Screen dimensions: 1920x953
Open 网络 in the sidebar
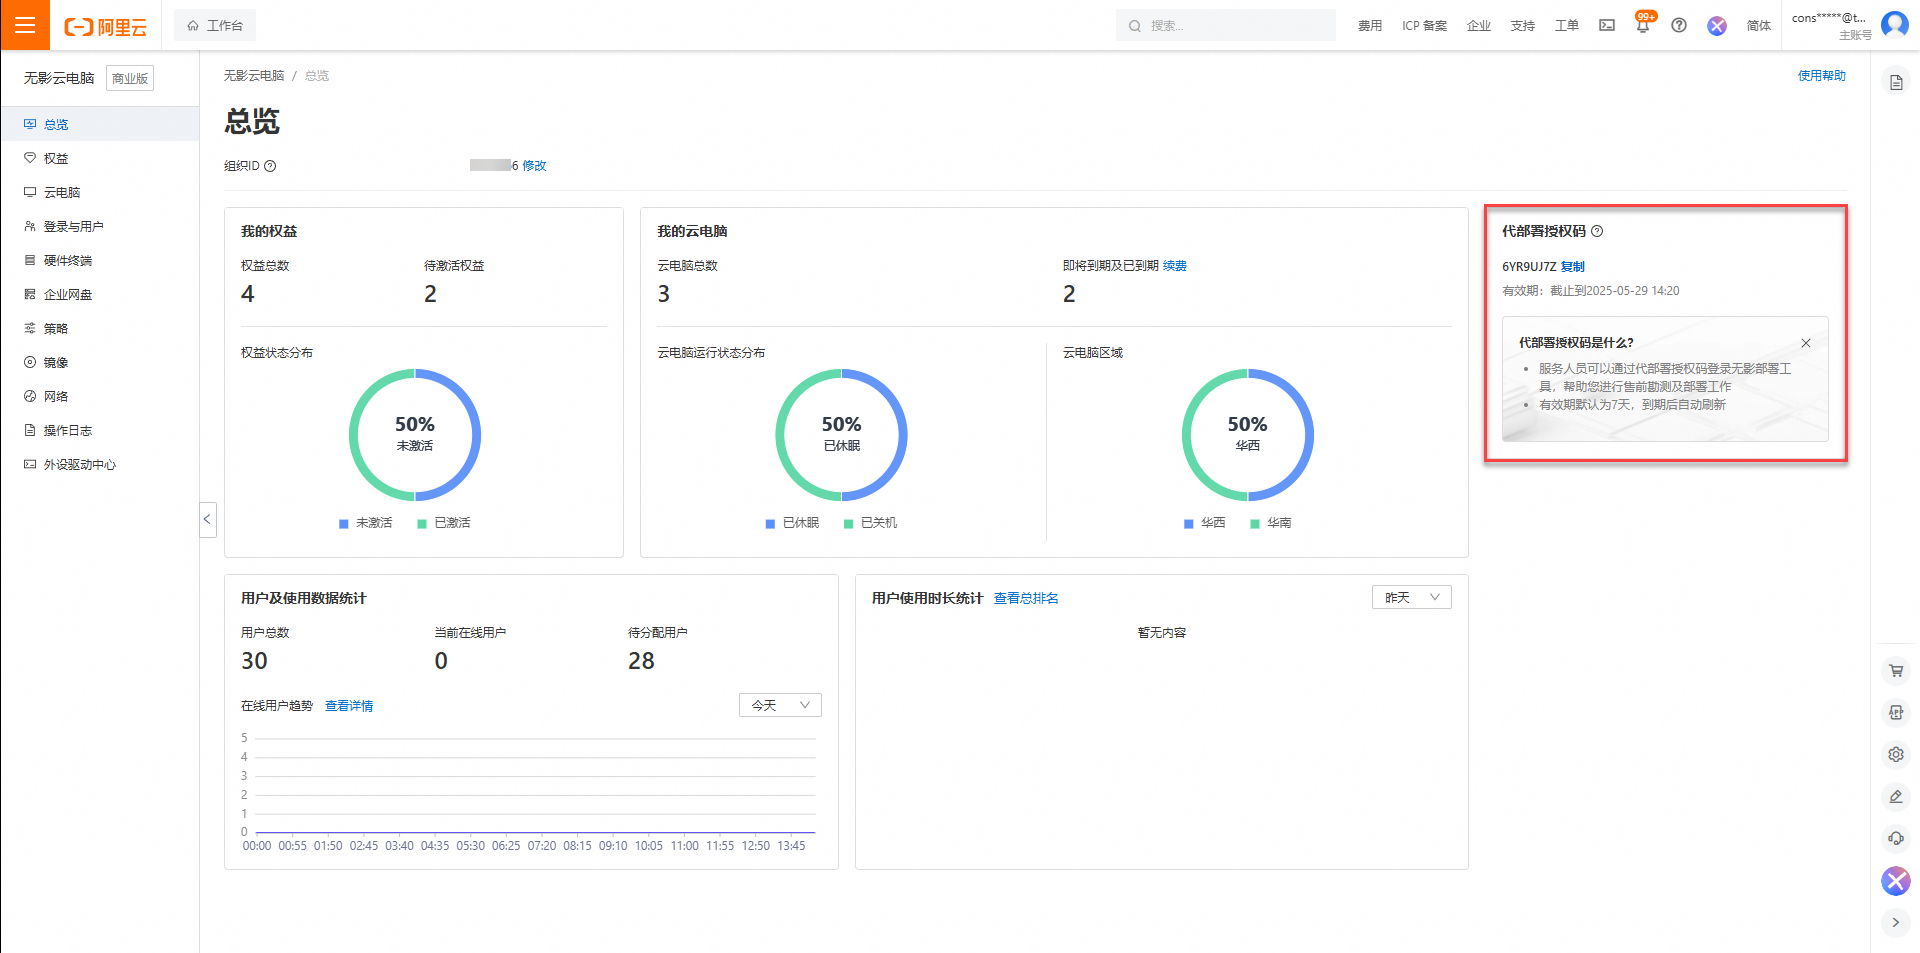tap(100, 396)
